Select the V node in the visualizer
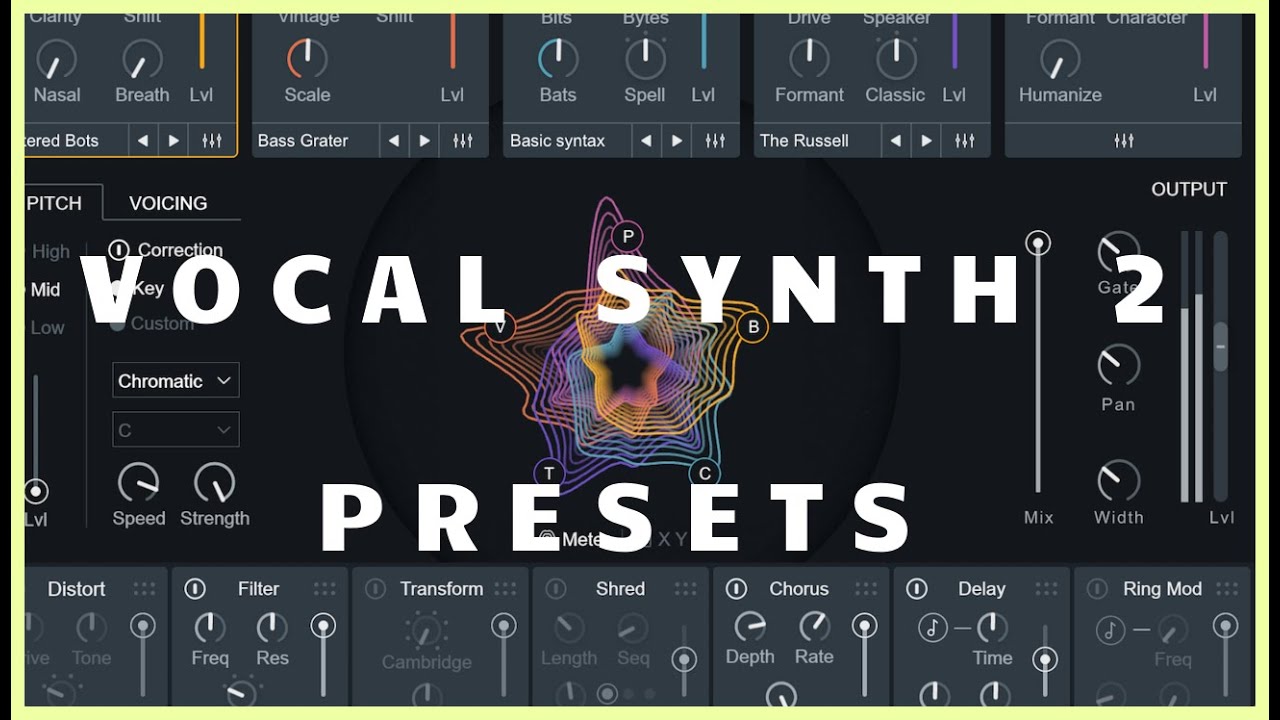 pyautogui.click(x=499, y=326)
